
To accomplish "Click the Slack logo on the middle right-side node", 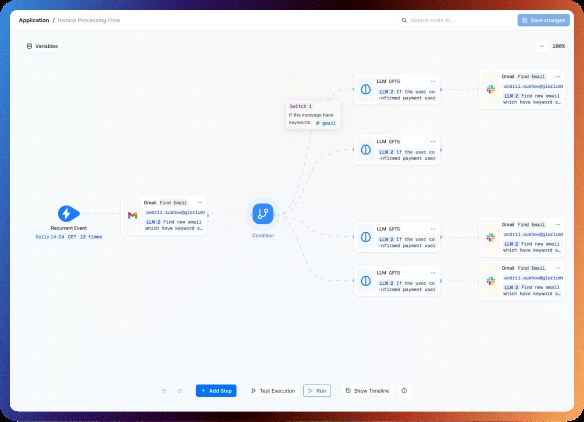I will click(x=491, y=237).
